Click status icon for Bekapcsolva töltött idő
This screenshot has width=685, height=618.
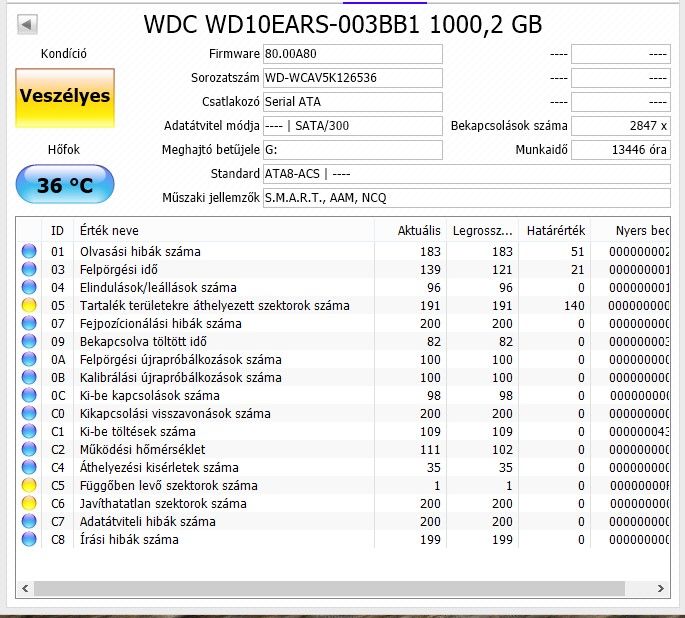coord(29,341)
